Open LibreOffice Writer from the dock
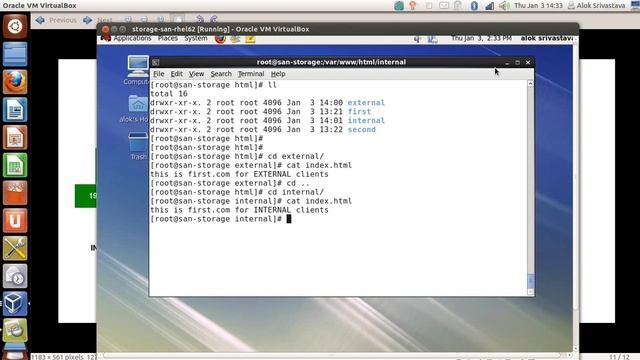 point(15,109)
